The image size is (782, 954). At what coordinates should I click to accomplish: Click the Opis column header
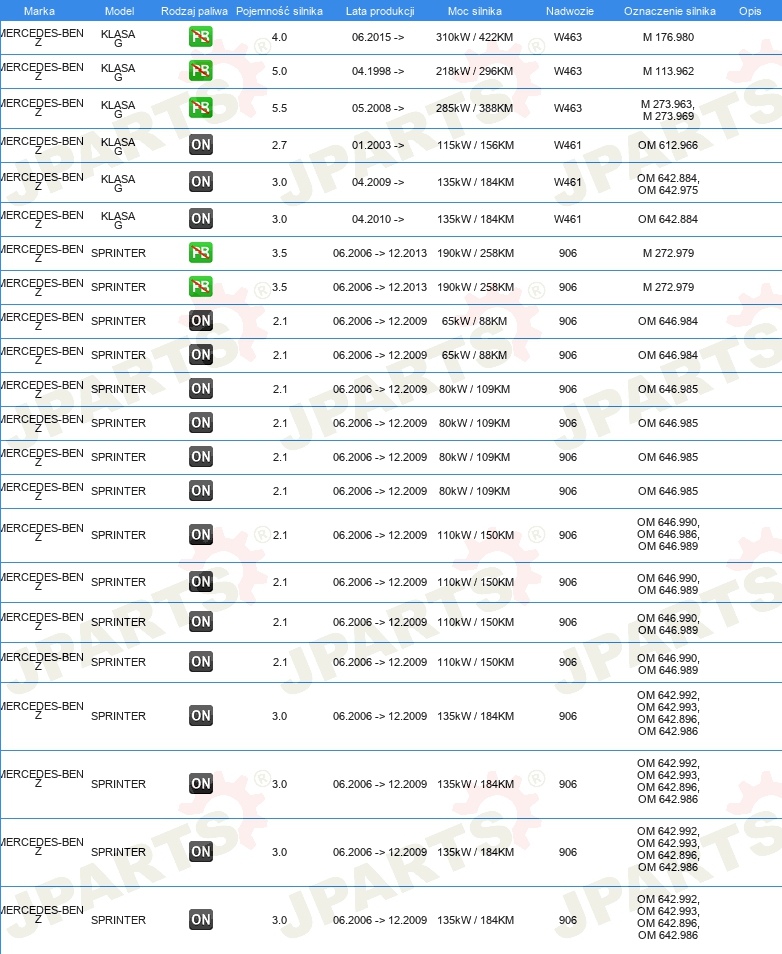tap(750, 11)
